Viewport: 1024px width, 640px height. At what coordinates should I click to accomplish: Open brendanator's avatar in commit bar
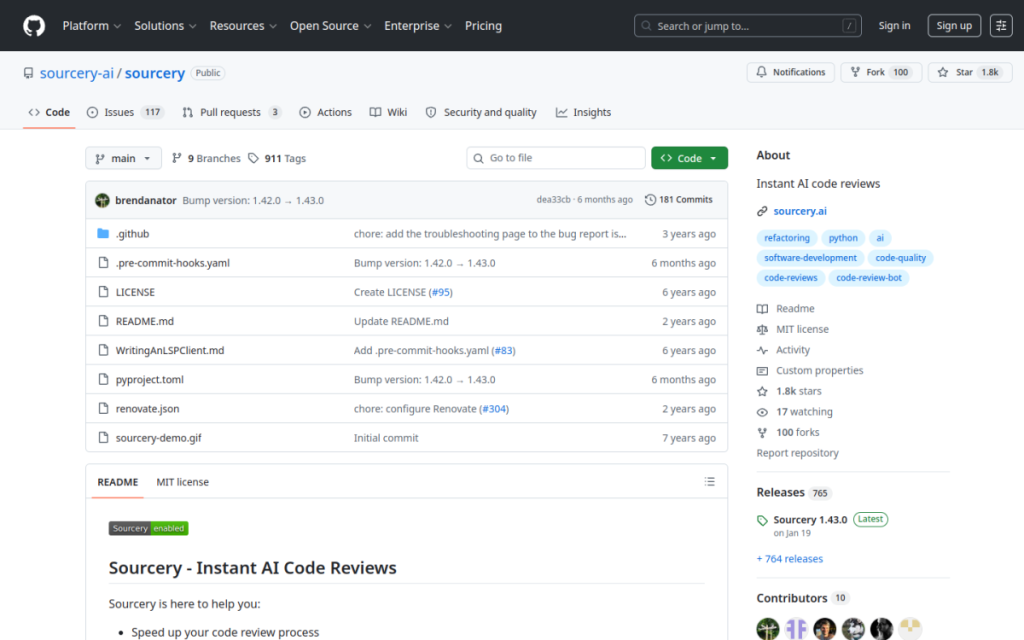pos(103,200)
